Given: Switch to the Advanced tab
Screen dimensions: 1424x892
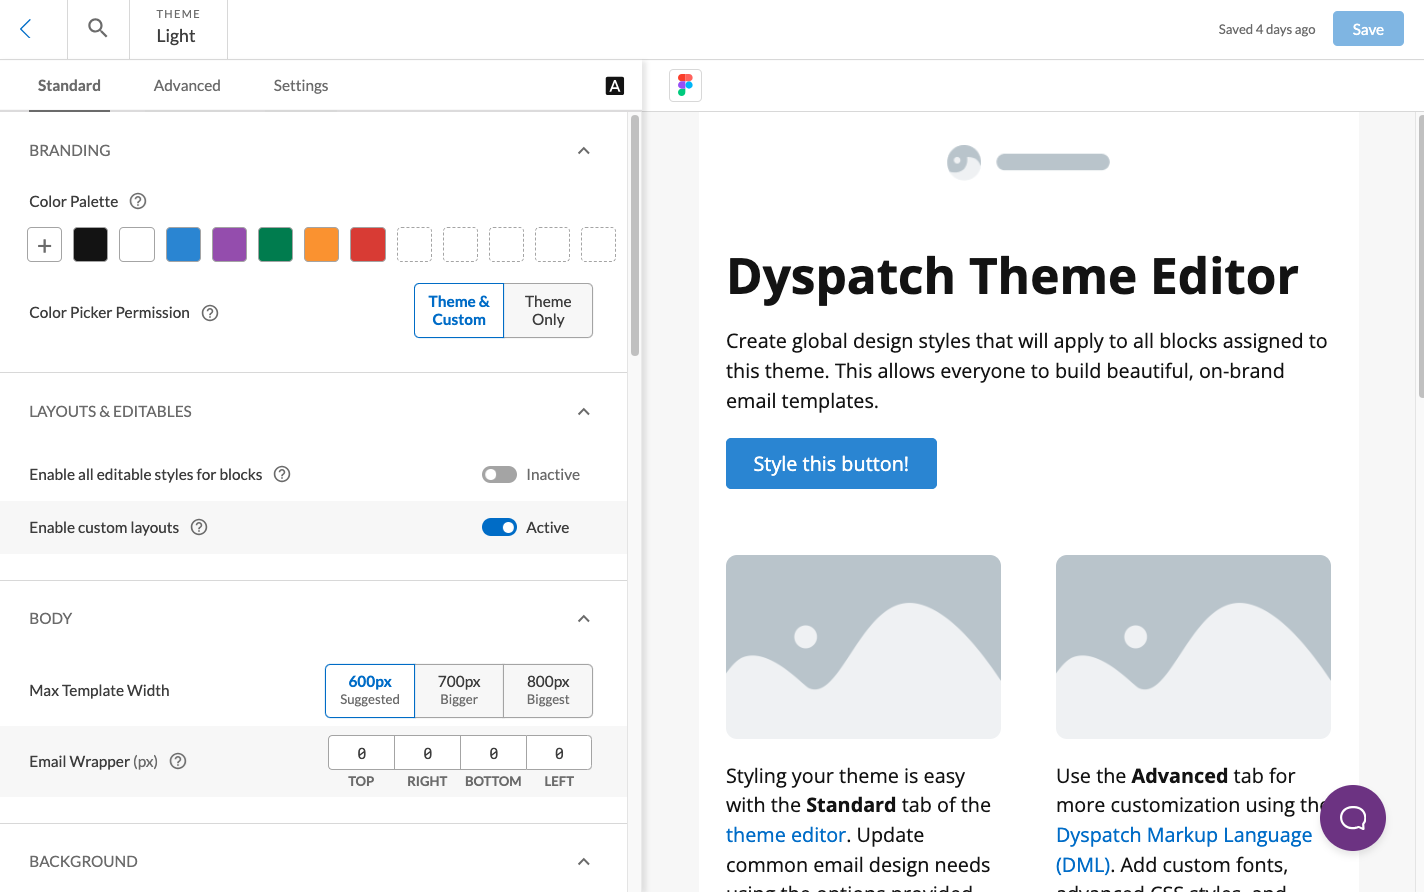Looking at the screenshot, I should click(x=187, y=86).
